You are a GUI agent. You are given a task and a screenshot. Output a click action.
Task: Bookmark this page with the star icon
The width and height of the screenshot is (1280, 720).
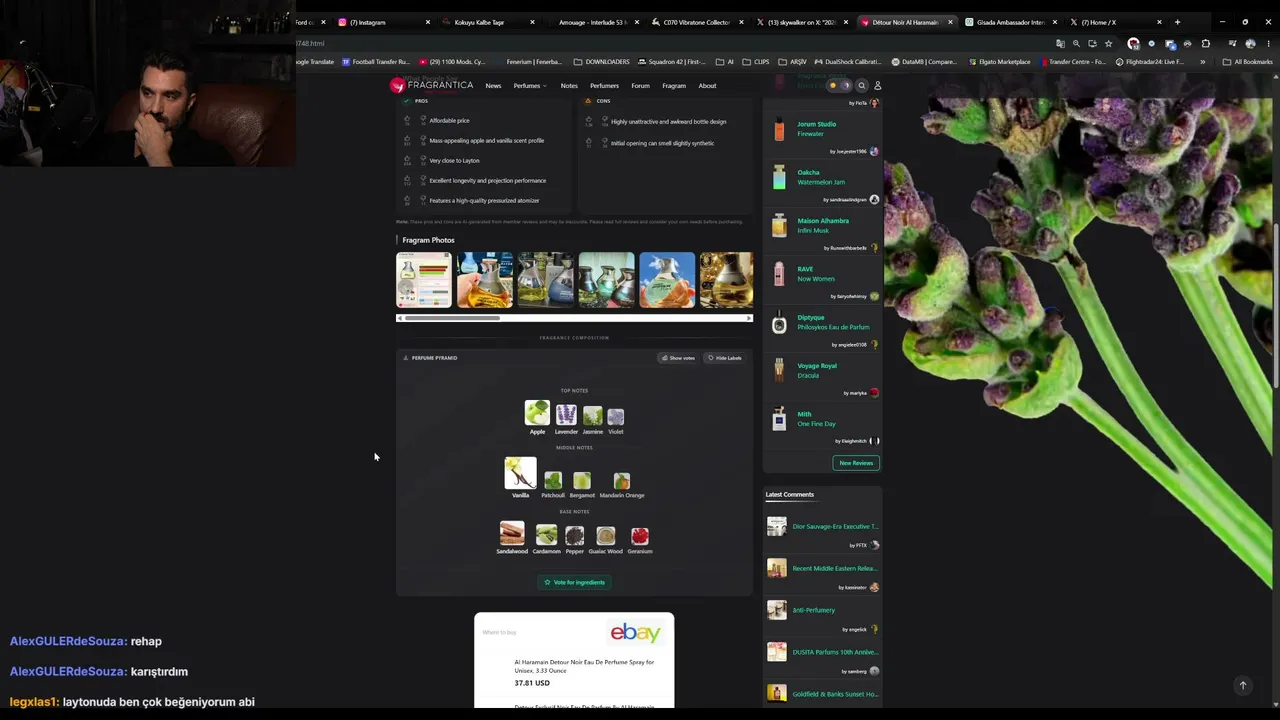click(1108, 44)
